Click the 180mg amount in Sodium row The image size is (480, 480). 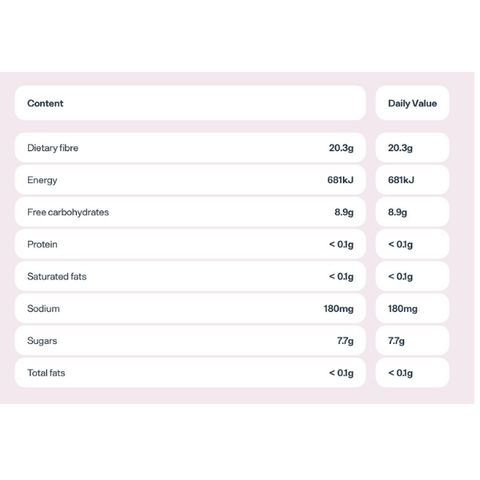(x=339, y=309)
